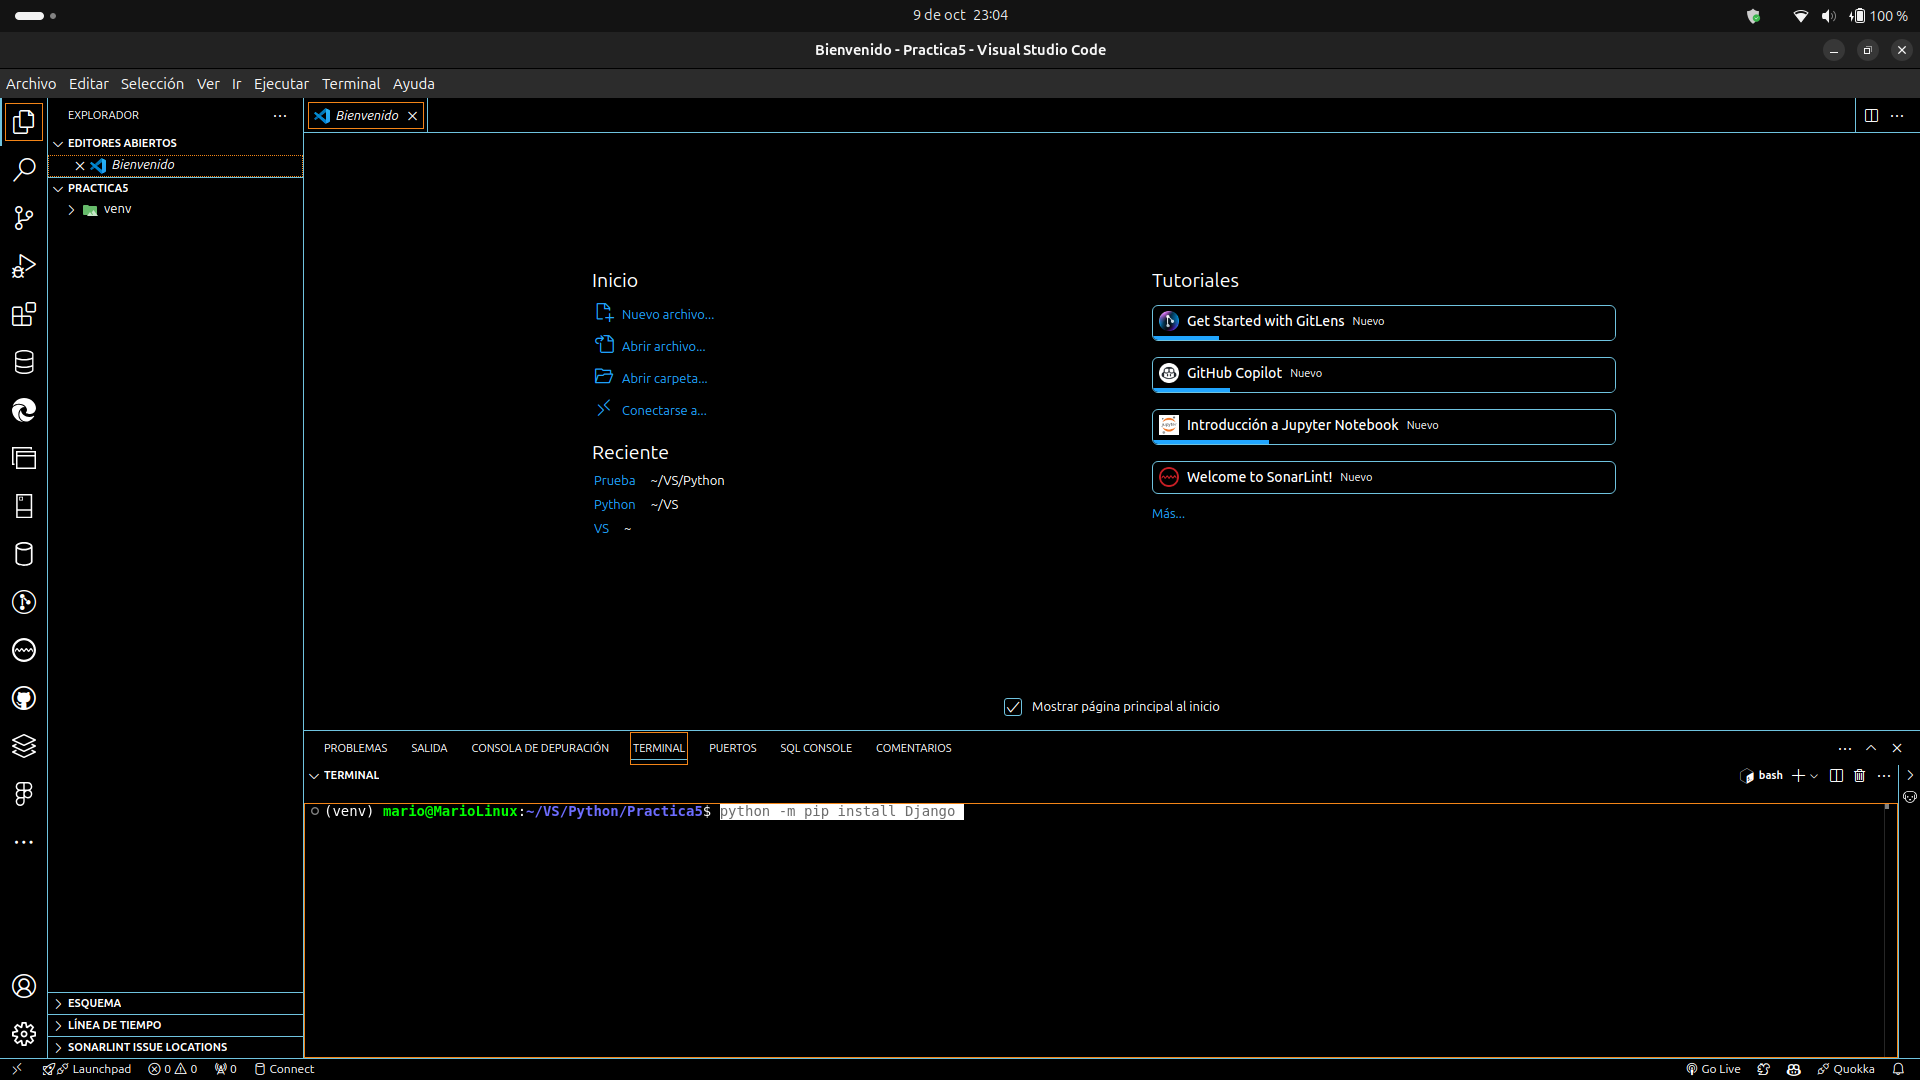Open the Accounts icon in activity bar
The image size is (1920, 1080).
24,986
